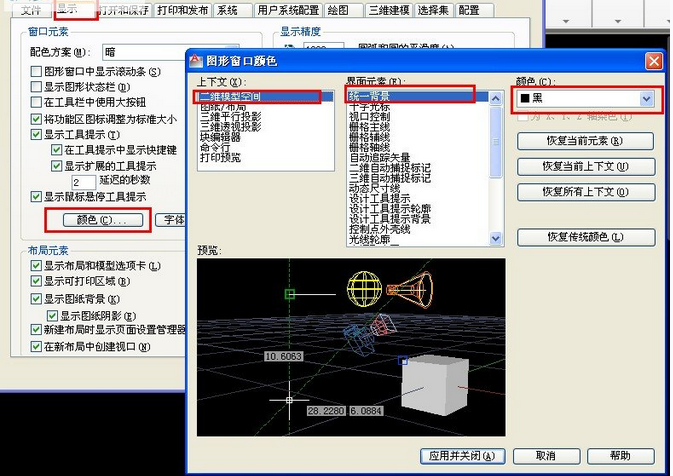The height and width of the screenshot is (476, 673).
Task: Disable 显示工具提示 checkbox
Action: pyautogui.click(x=37, y=134)
